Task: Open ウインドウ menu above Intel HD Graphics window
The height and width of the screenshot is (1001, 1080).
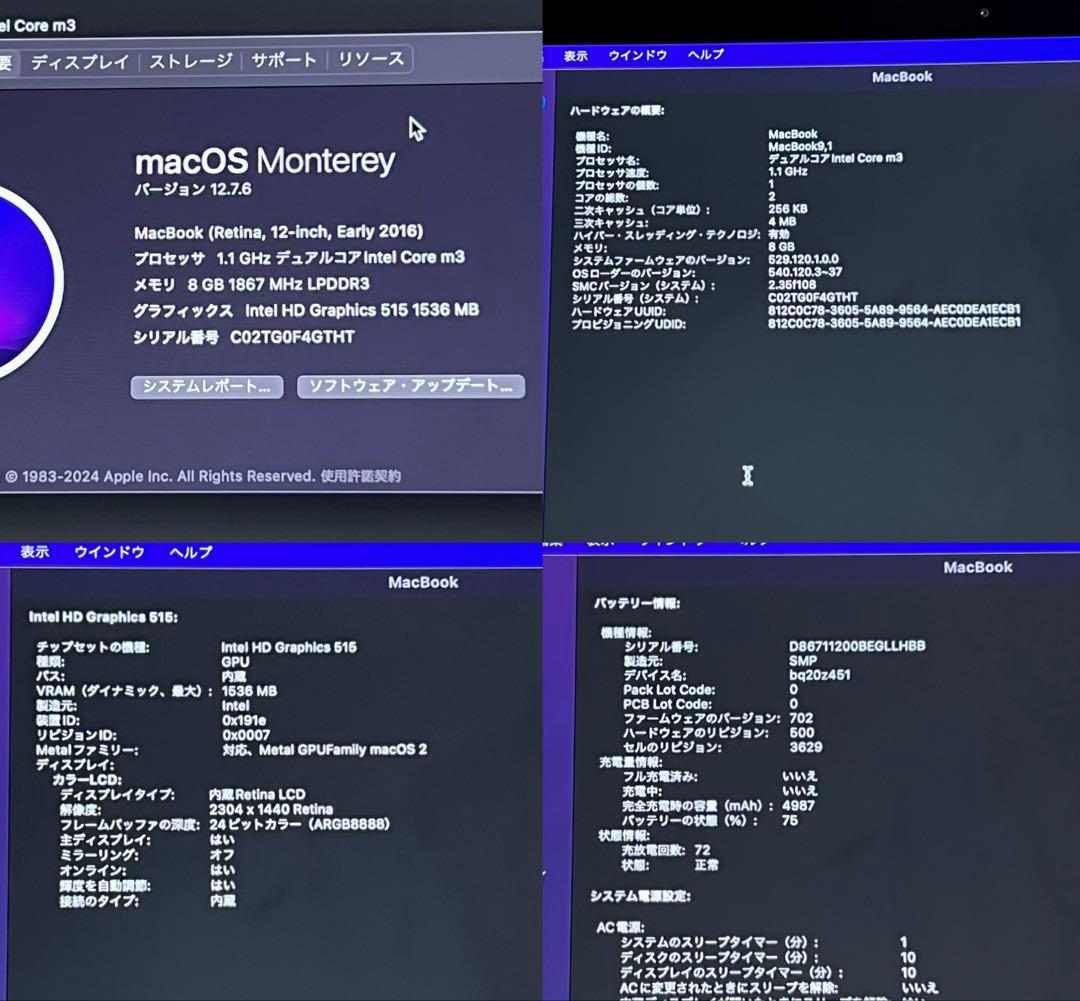Action: 109,552
